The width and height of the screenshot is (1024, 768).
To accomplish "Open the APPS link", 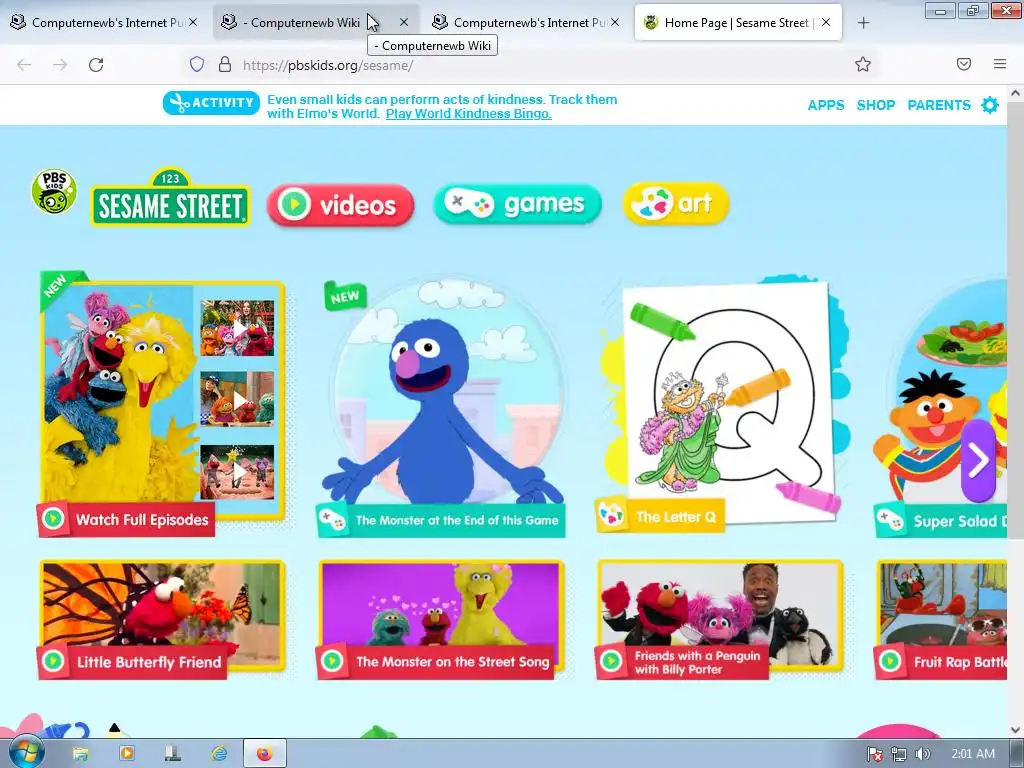I will click(825, 105).
